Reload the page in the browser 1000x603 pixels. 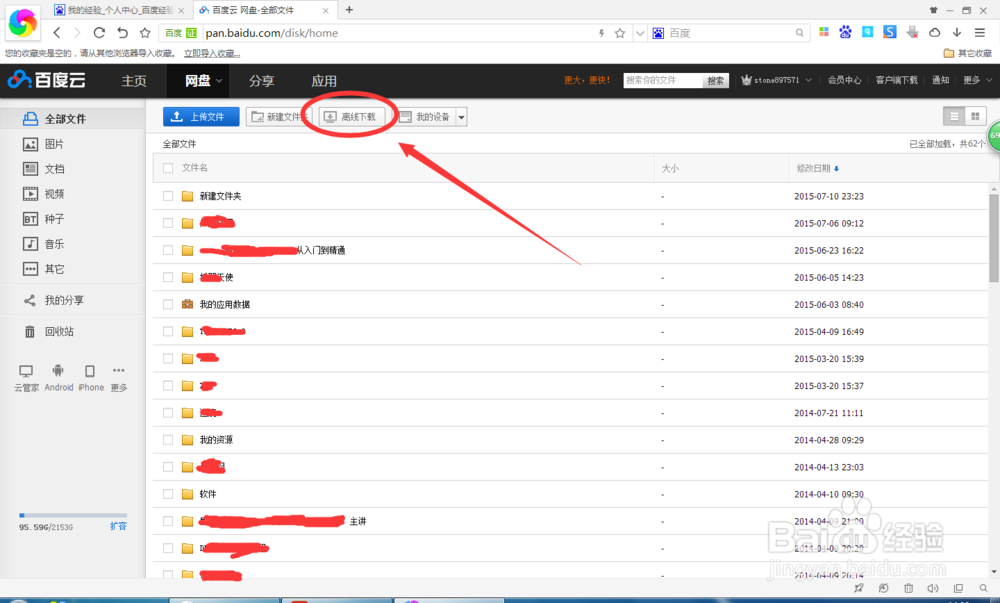pyautogui.click(x=99, y=33)
